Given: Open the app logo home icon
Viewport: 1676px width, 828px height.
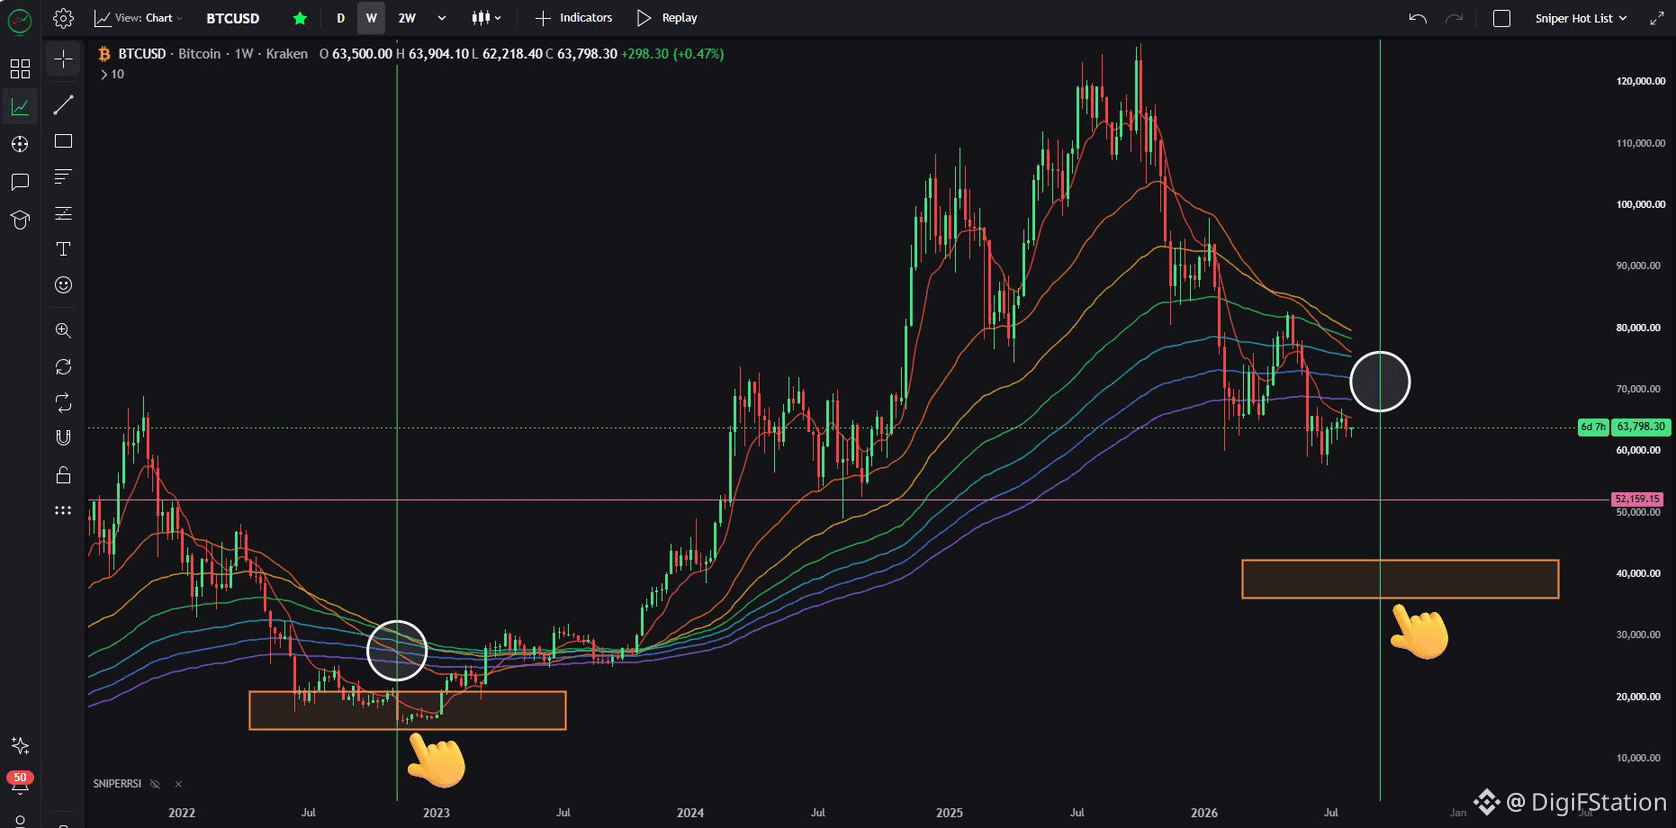Looking at the screenshot, I should (x=19, y=19).
